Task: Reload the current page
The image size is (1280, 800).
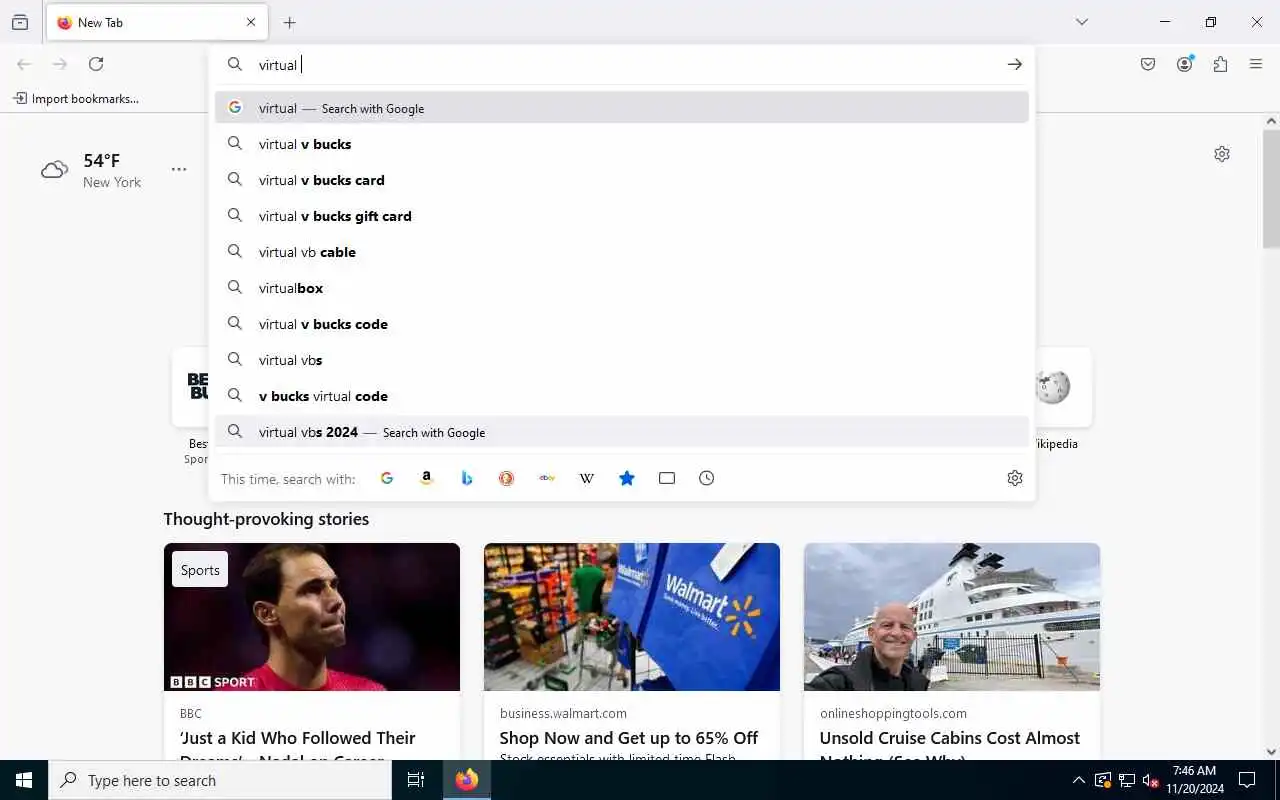Action: tap(96, 64)
